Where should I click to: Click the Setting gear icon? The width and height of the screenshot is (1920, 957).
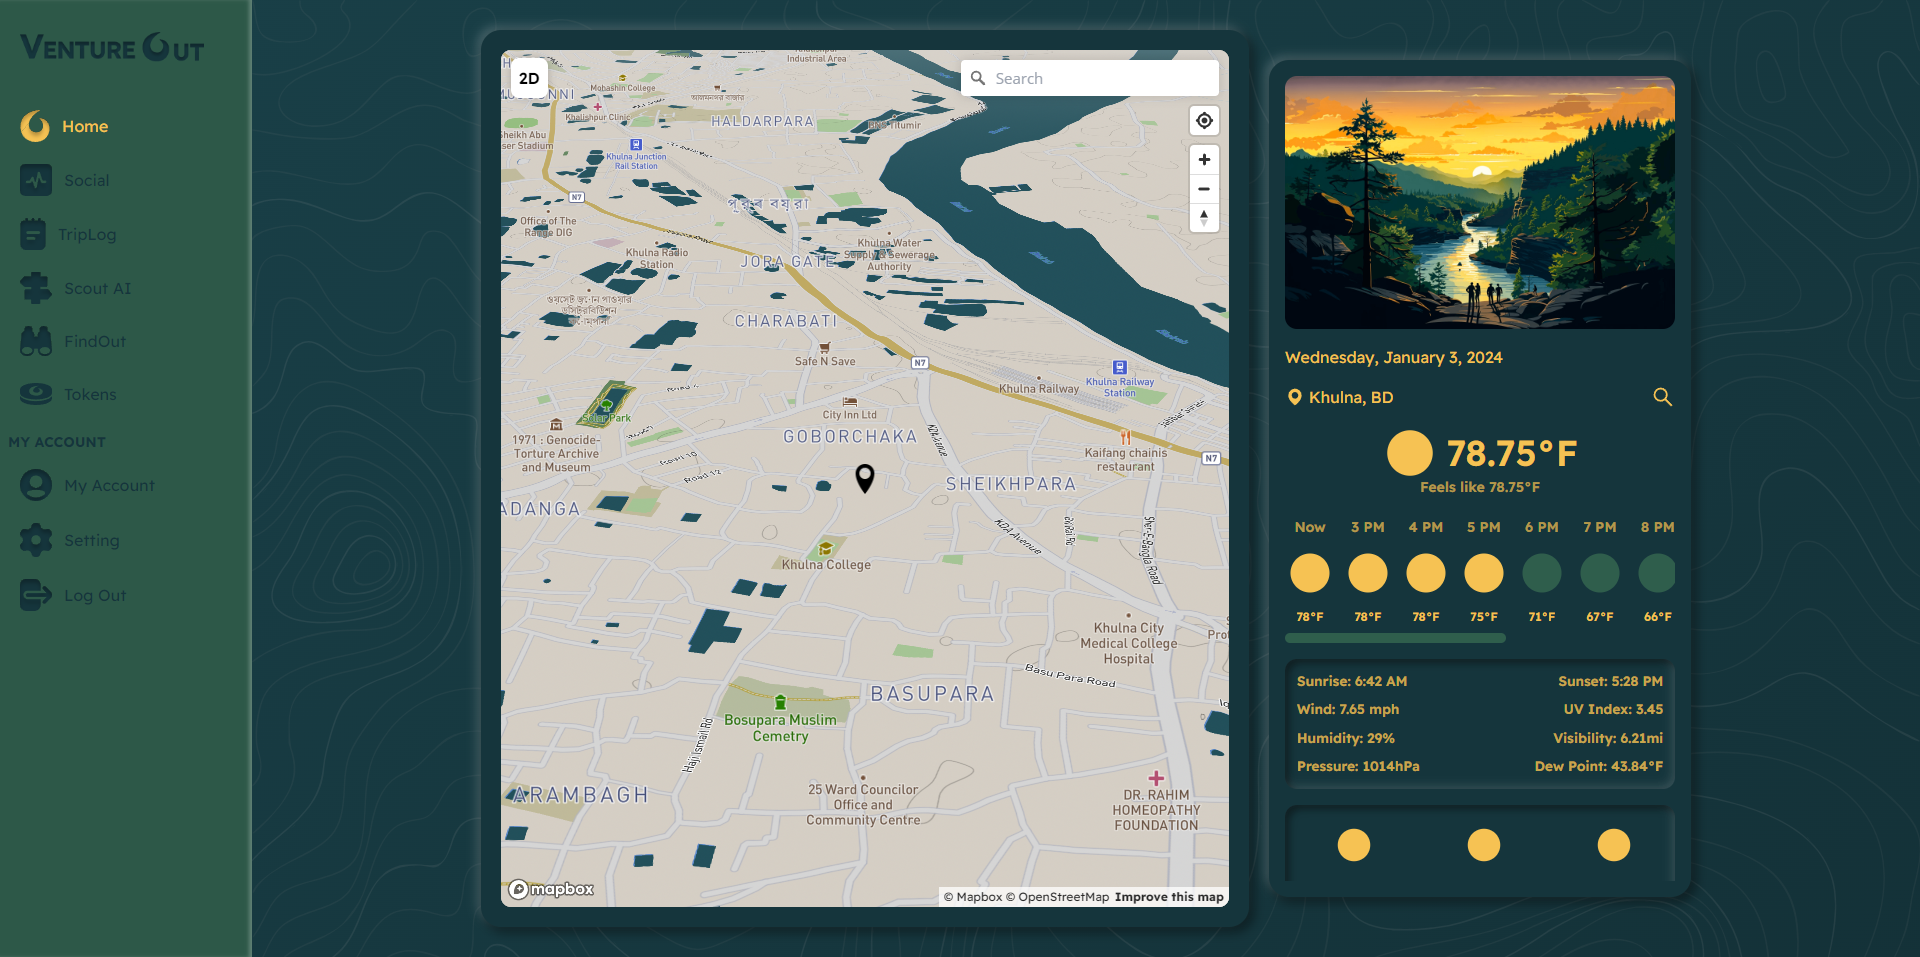coord(36,540)
